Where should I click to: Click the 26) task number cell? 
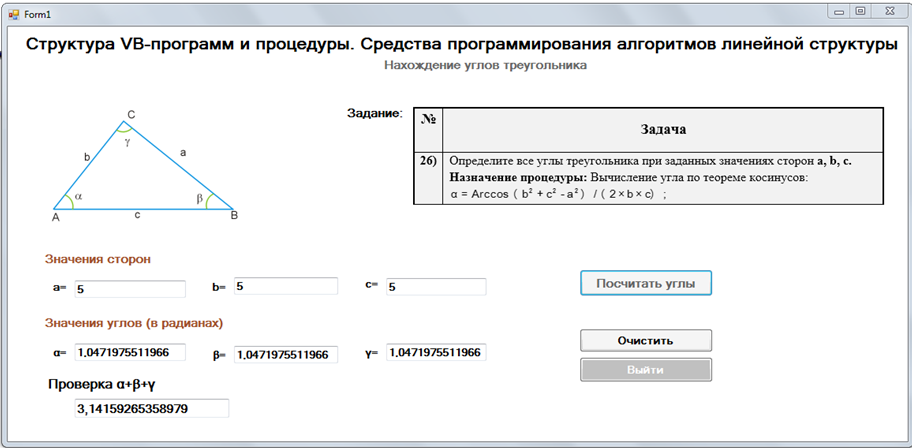[428, 160]
